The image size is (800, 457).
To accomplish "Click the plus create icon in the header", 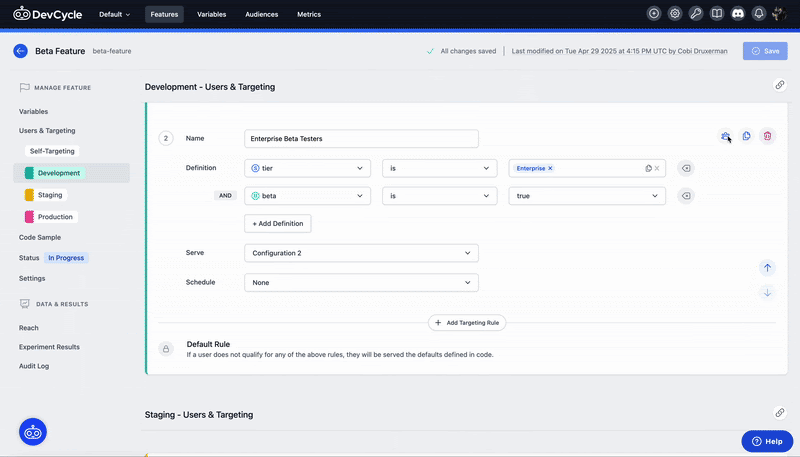I will point(654,14).
